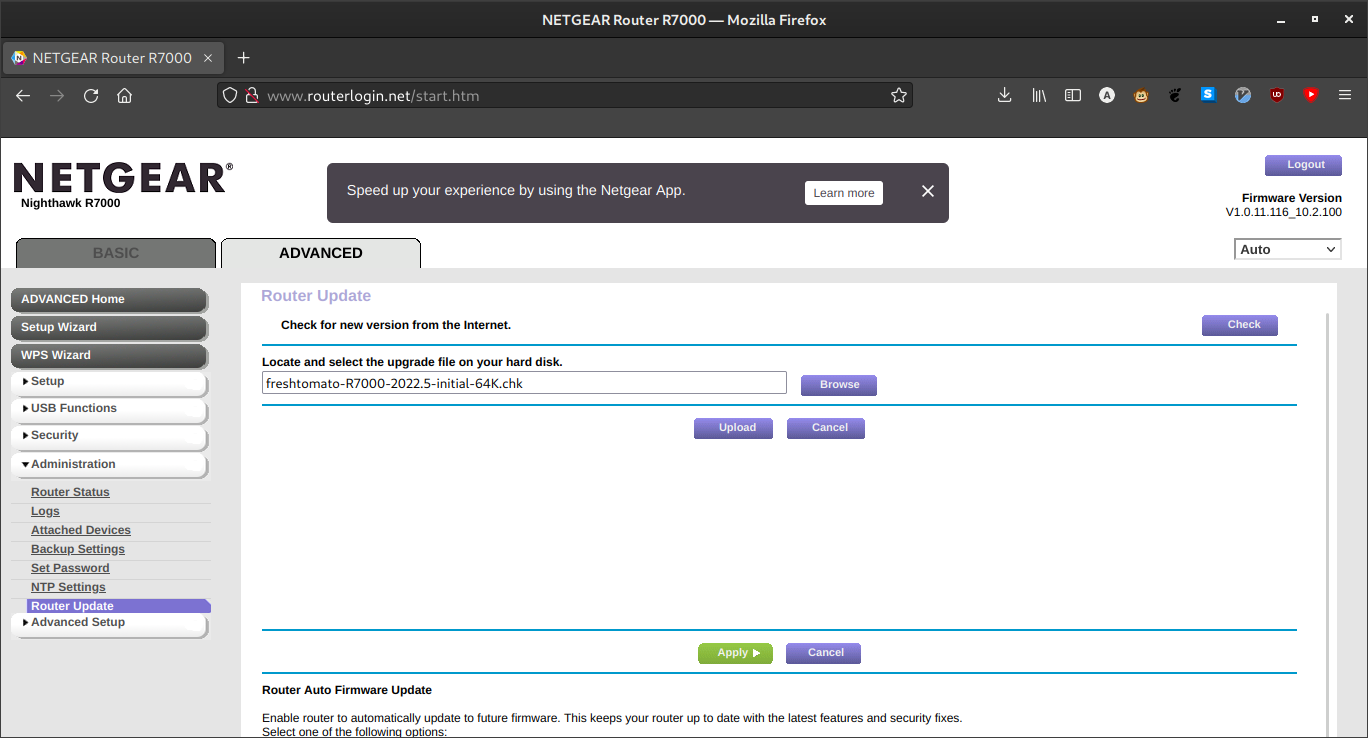The image size is (1368, 738).
Task: Open the Firefox downloads panel
Action: [1005, 95]
